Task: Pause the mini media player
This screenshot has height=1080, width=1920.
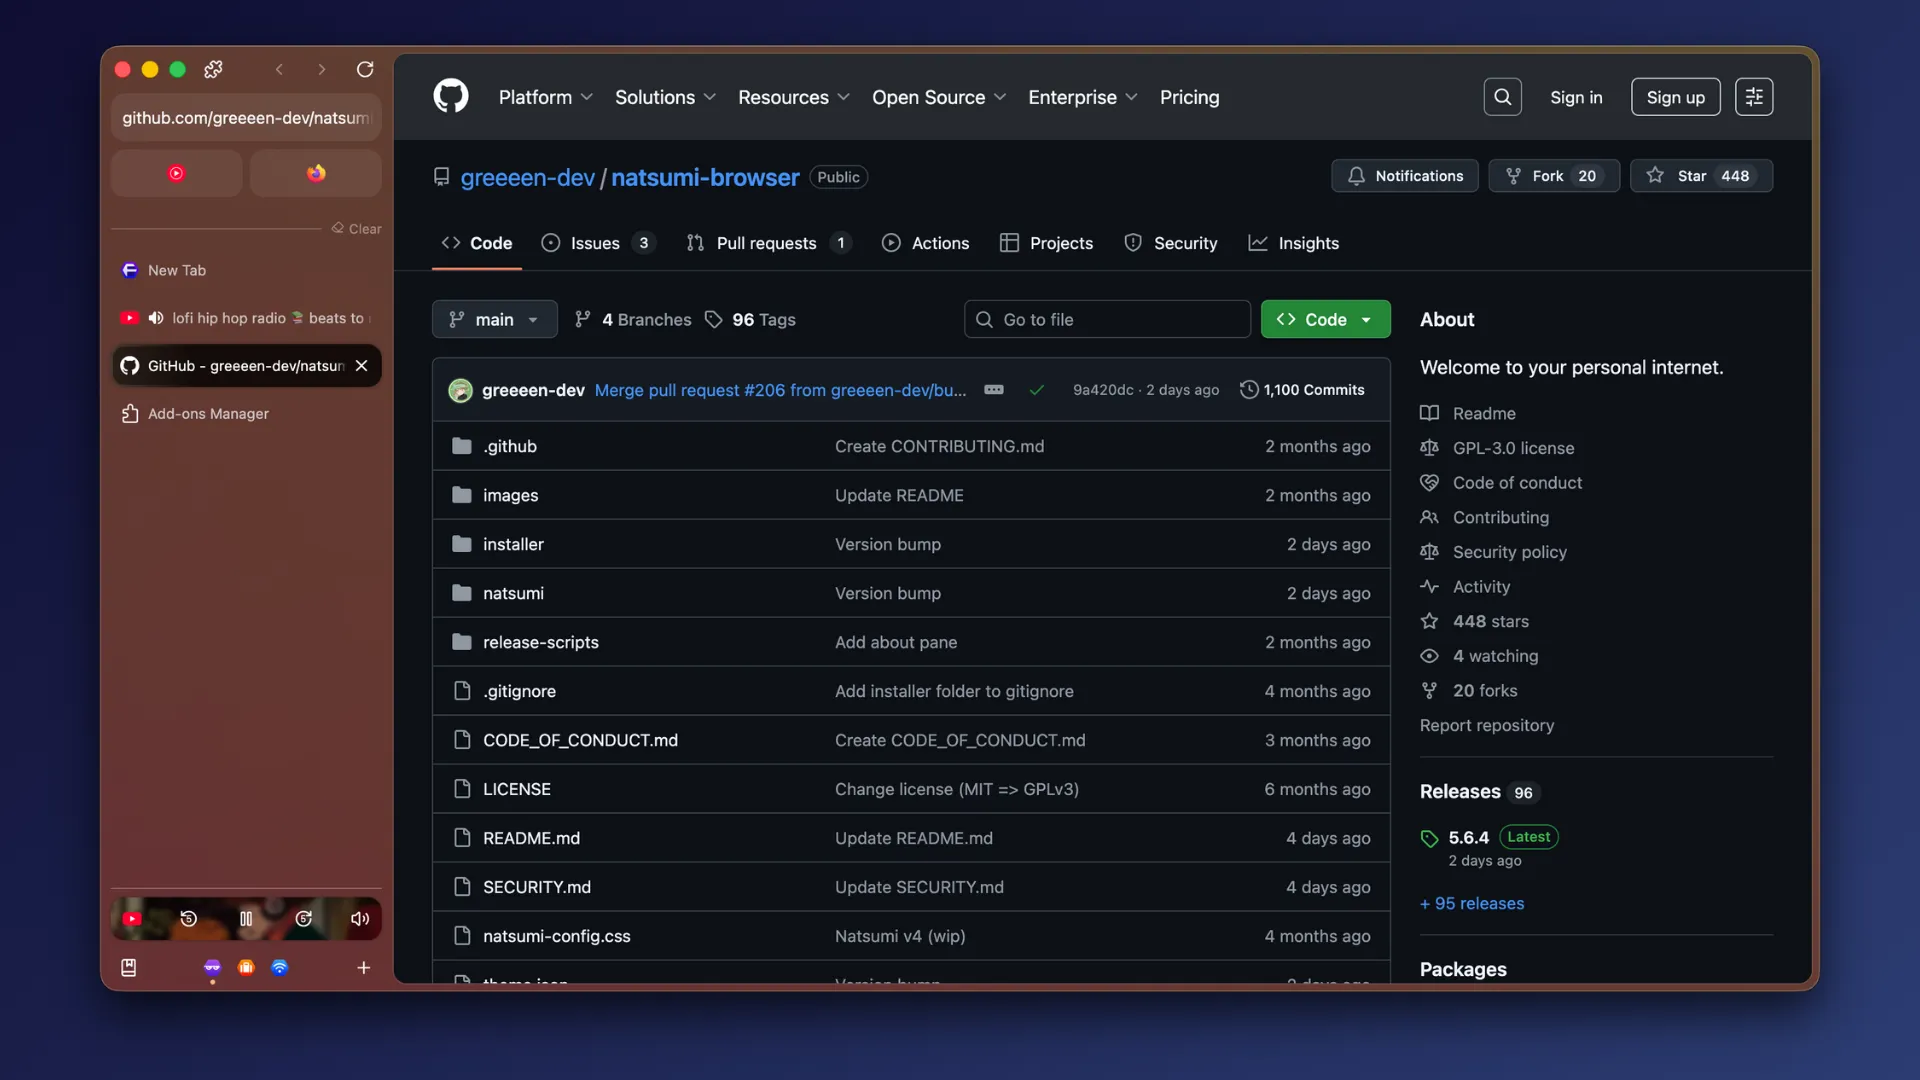Action: coord(246,919)
